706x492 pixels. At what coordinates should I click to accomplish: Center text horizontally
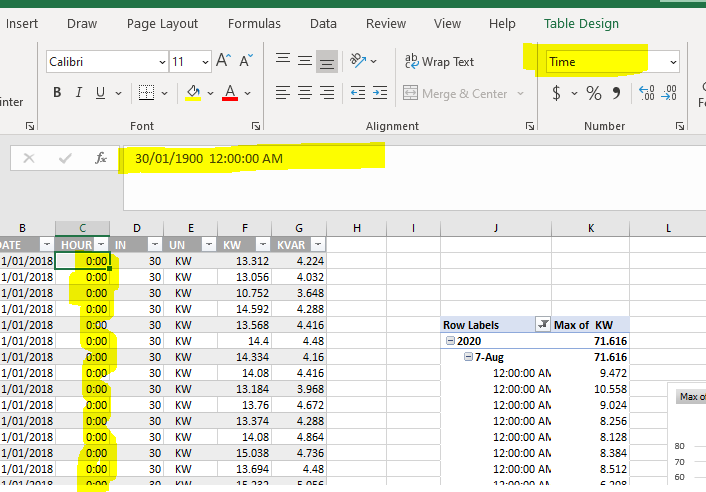tap(305, 93)
